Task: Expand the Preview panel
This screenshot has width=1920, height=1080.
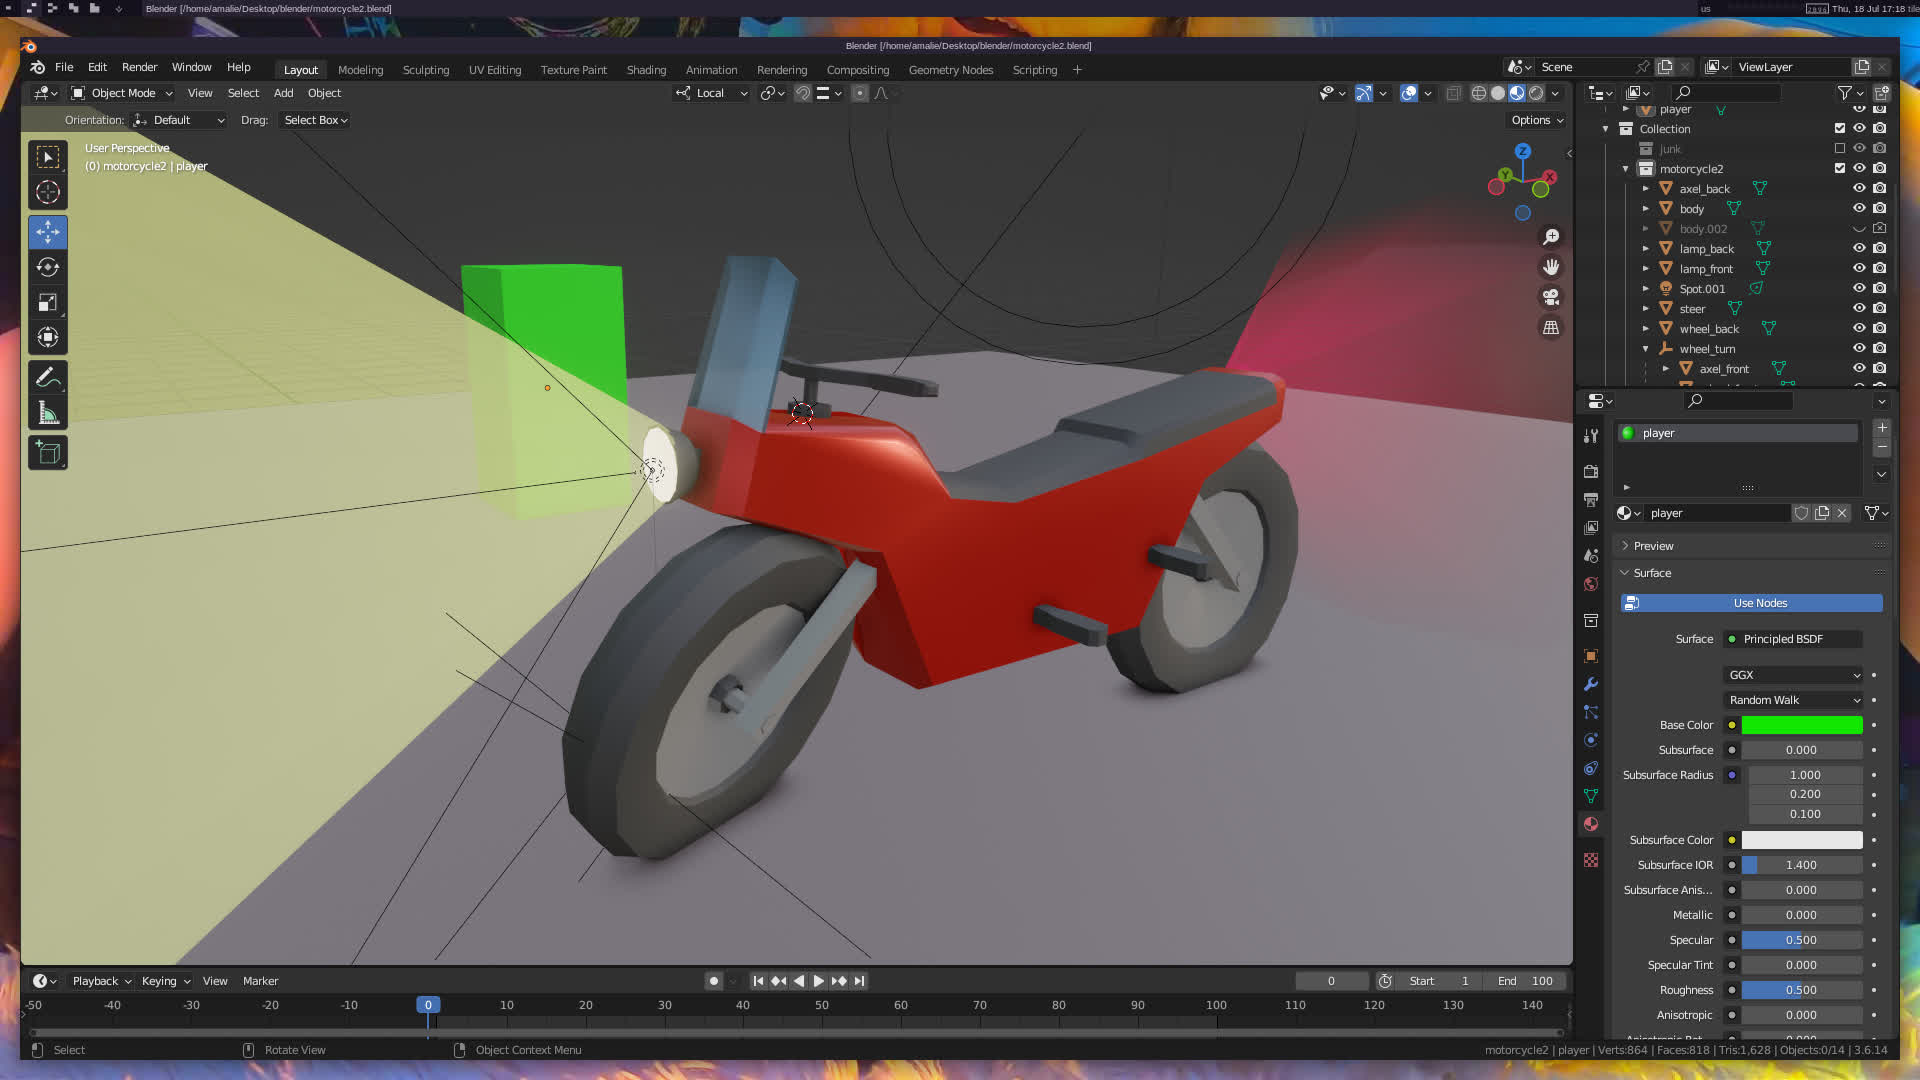Action: point(1653,546)
